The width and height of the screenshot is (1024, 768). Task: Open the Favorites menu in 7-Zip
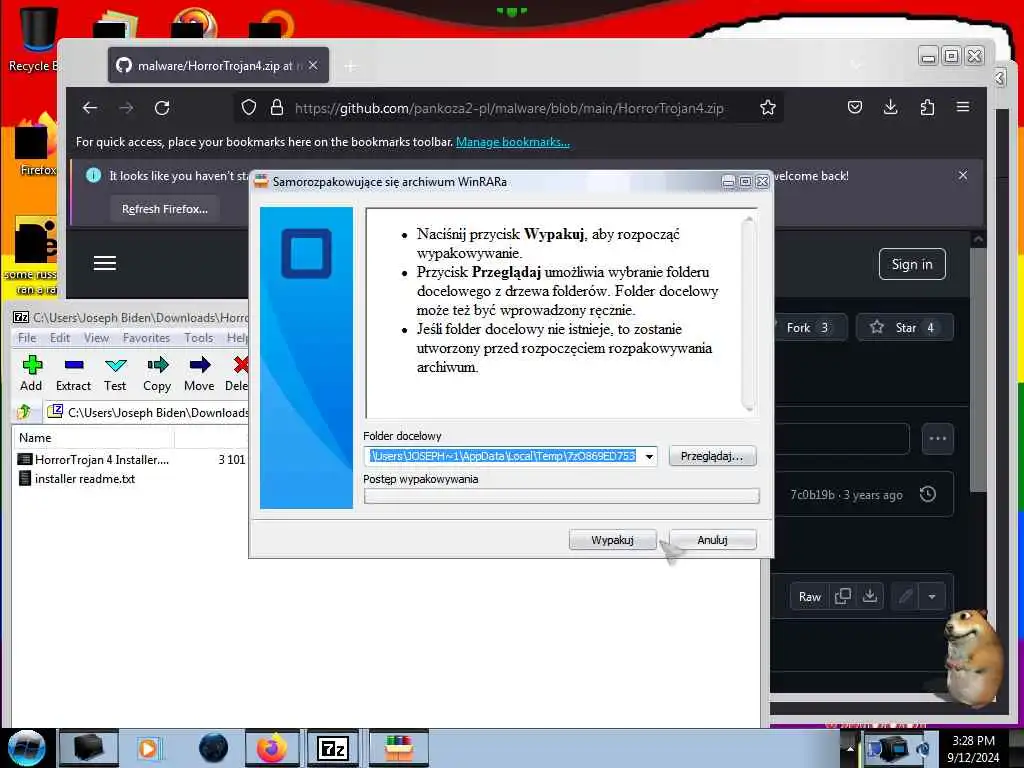(146, 338)
